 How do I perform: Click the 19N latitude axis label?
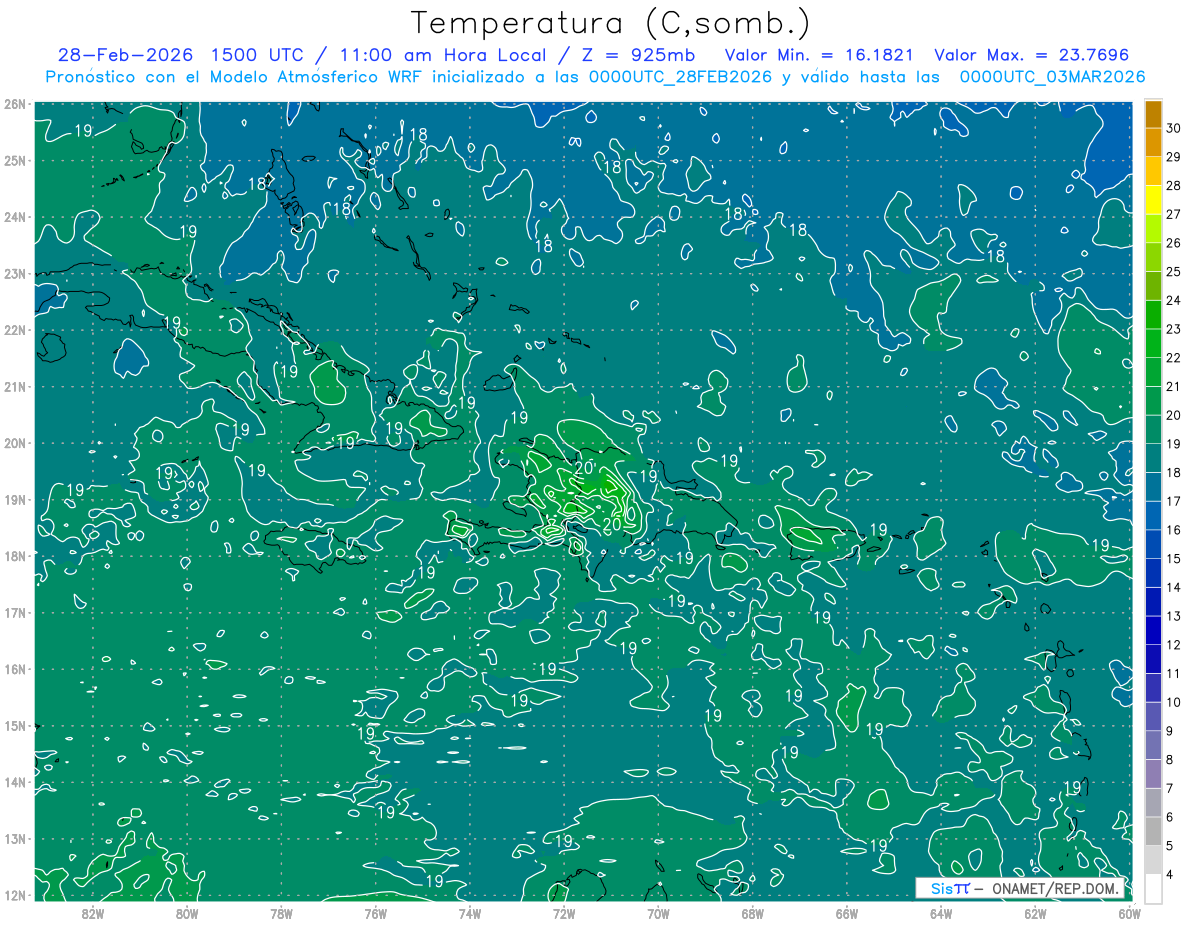[x=15, y=499]
